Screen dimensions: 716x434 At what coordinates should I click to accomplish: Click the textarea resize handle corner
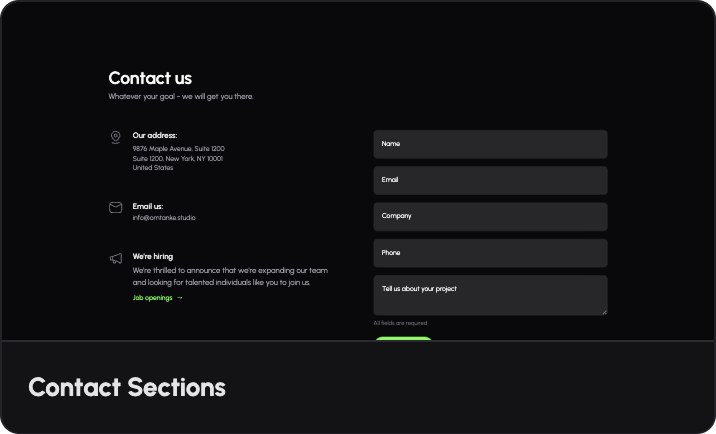click(604, 312)
